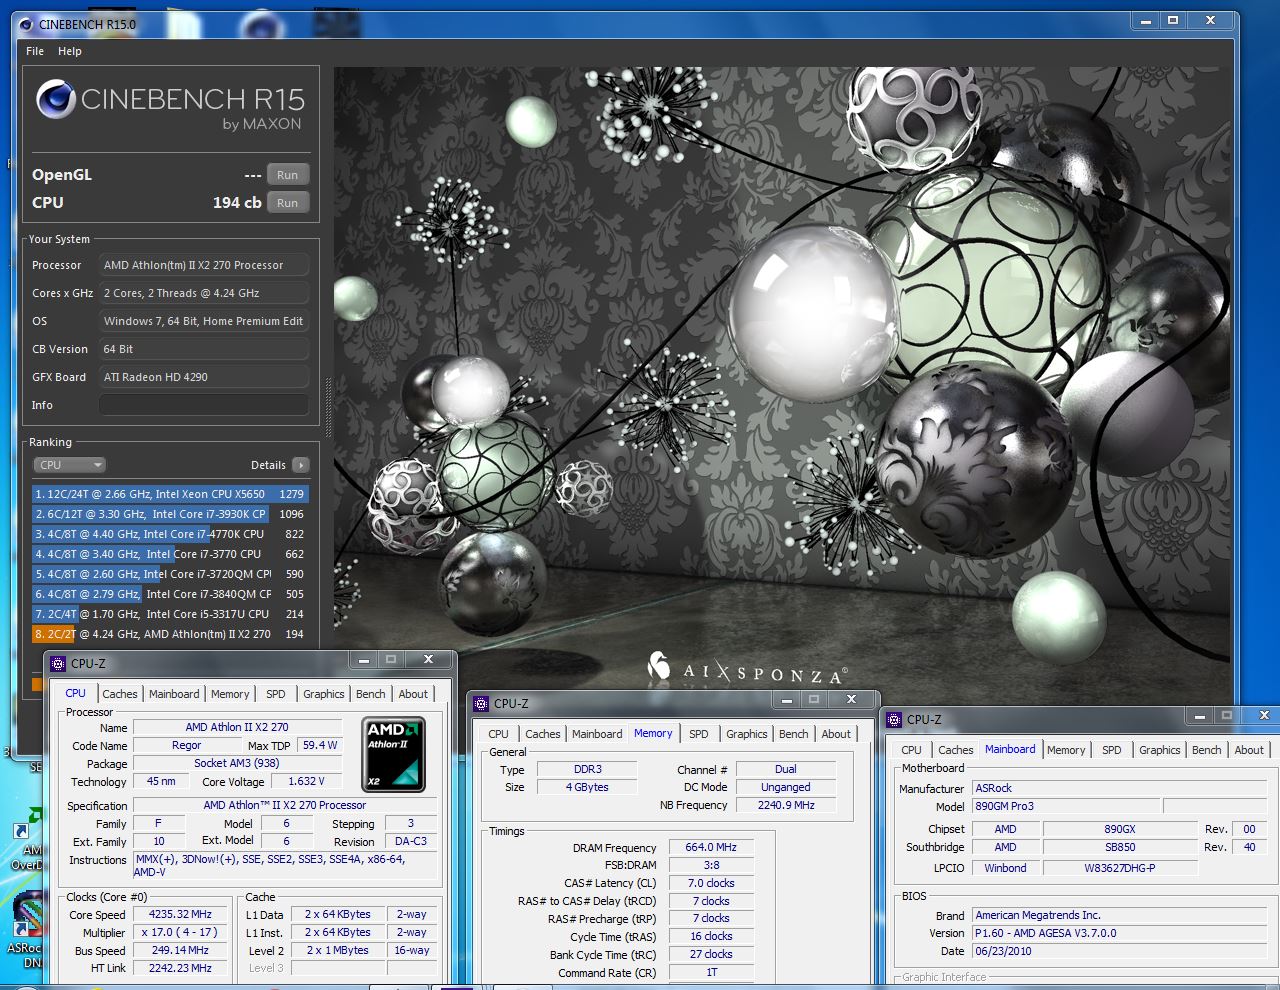Viewport: 1280px width, 990px height.
Task: Select SPD tab in memory CPU-Z window
Action: [x=699, y=734]
